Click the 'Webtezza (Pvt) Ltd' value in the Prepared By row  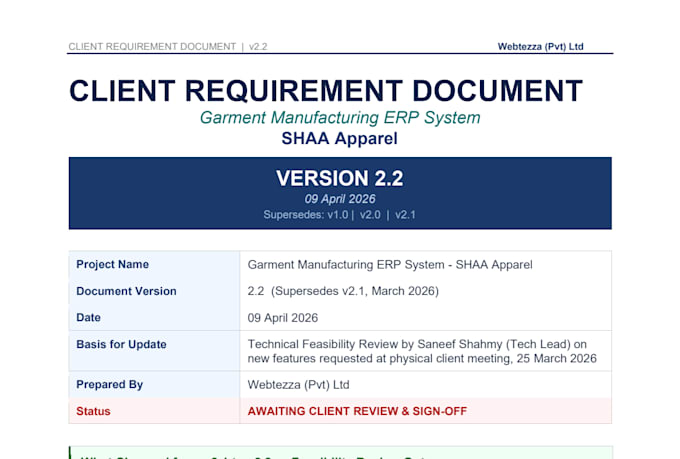click(x=298, y=385)
